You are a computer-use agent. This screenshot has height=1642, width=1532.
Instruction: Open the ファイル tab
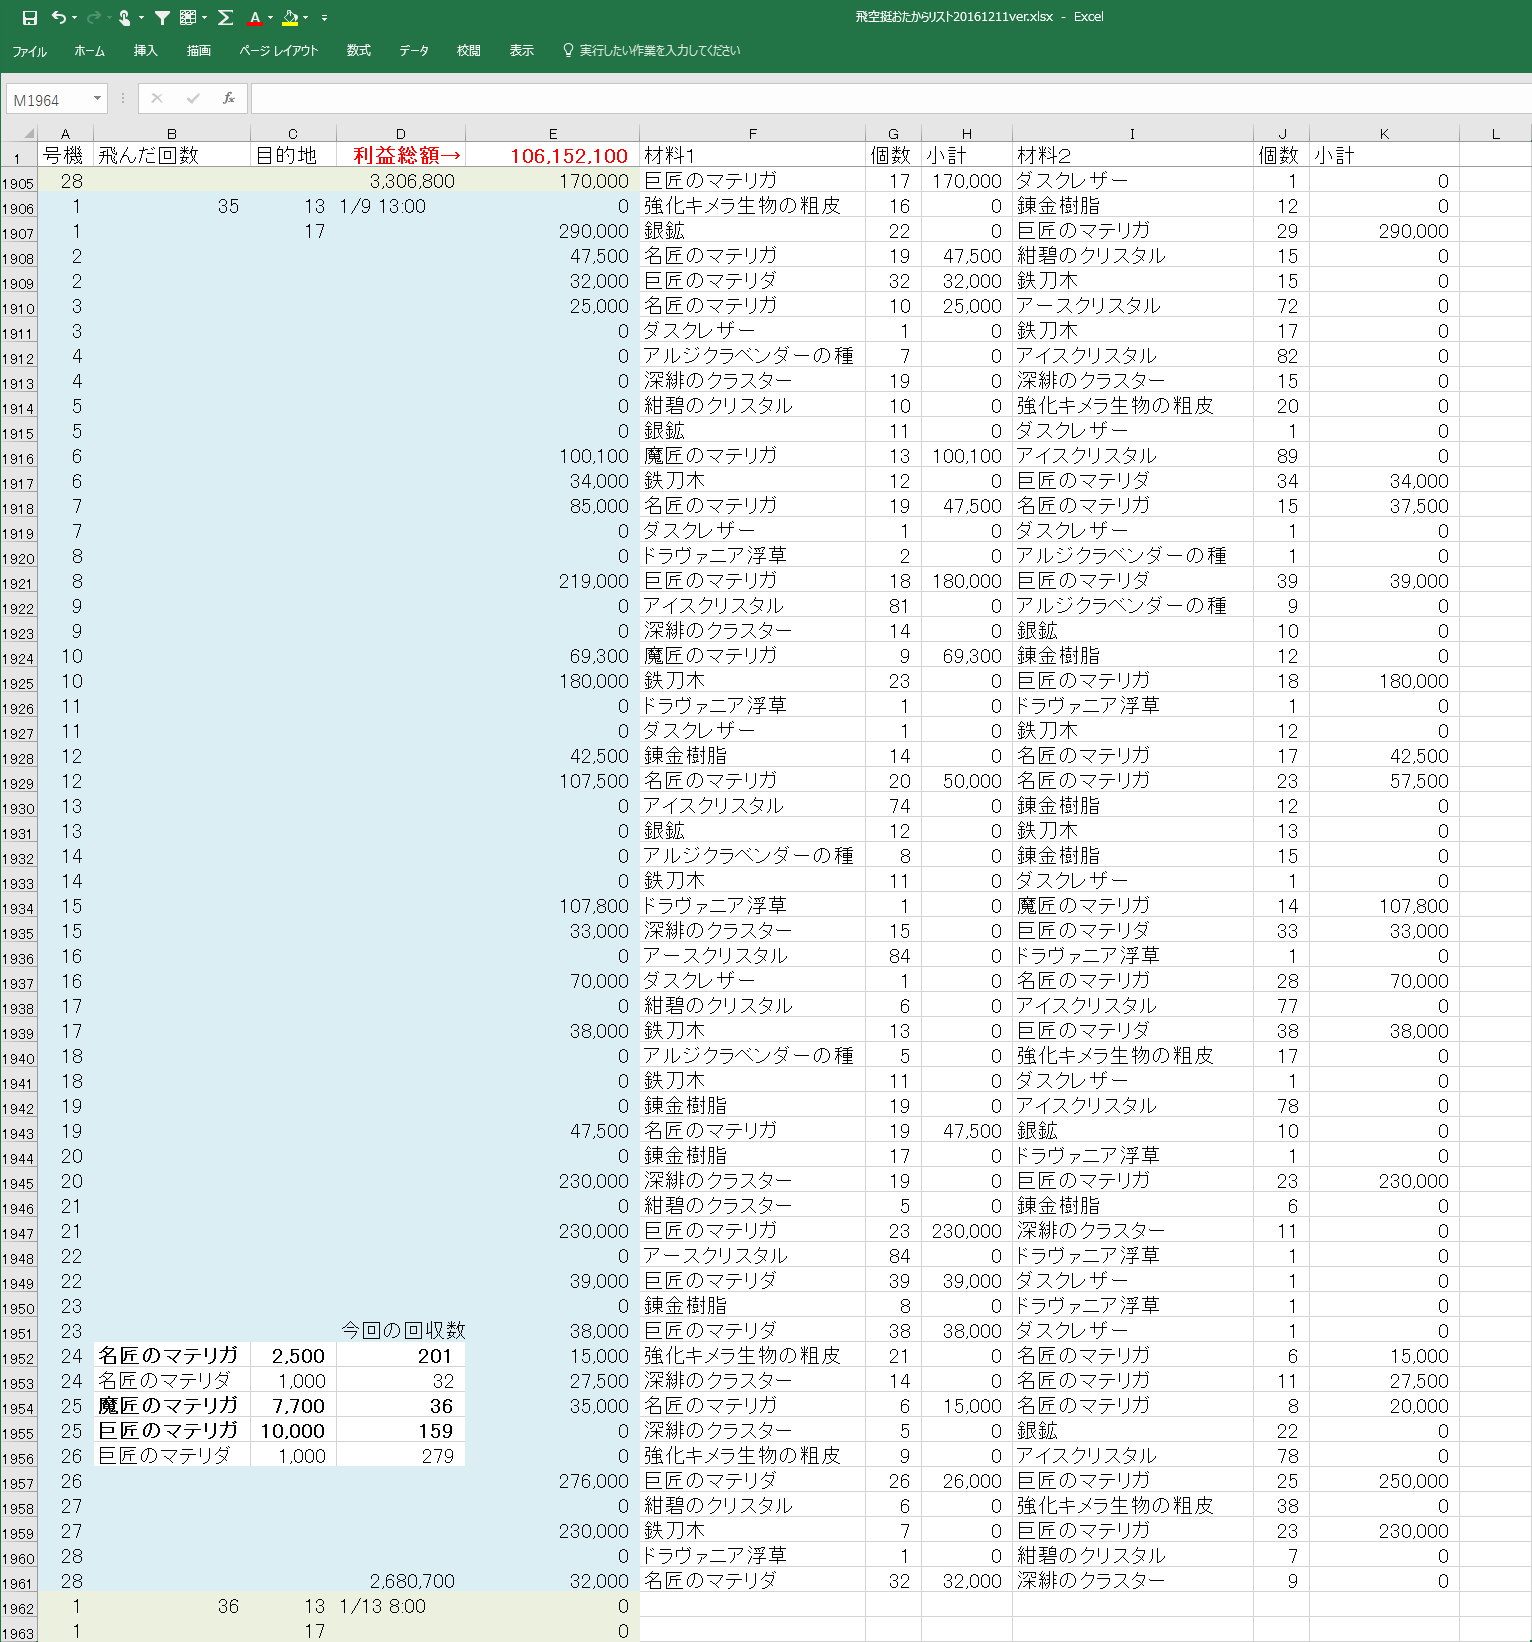coord(29,51)
